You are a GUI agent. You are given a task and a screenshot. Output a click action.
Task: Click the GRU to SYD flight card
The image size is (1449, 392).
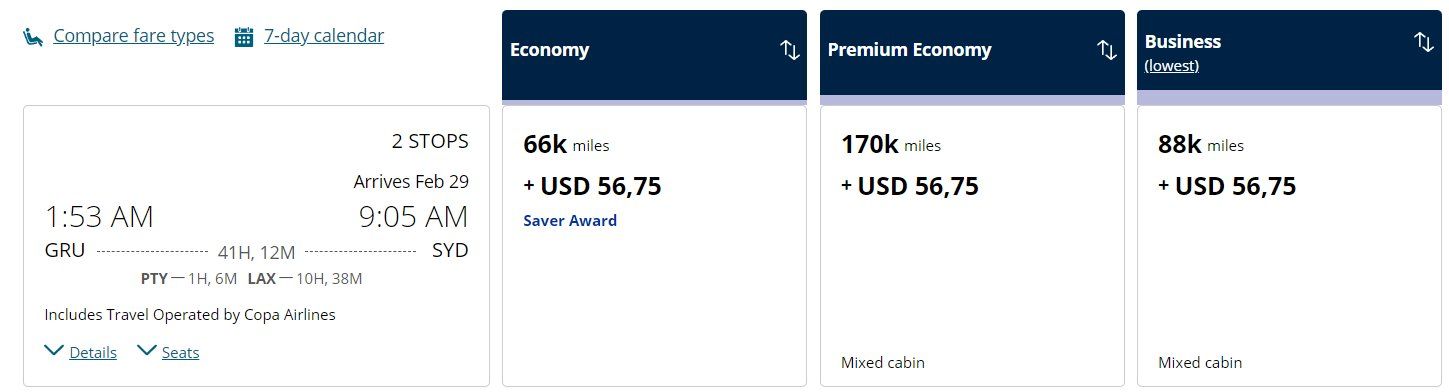[x=256, y=245]
